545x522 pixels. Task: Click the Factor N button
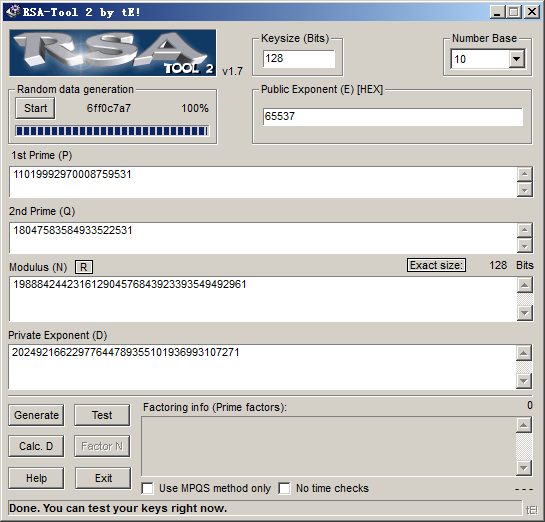[102, 446]
